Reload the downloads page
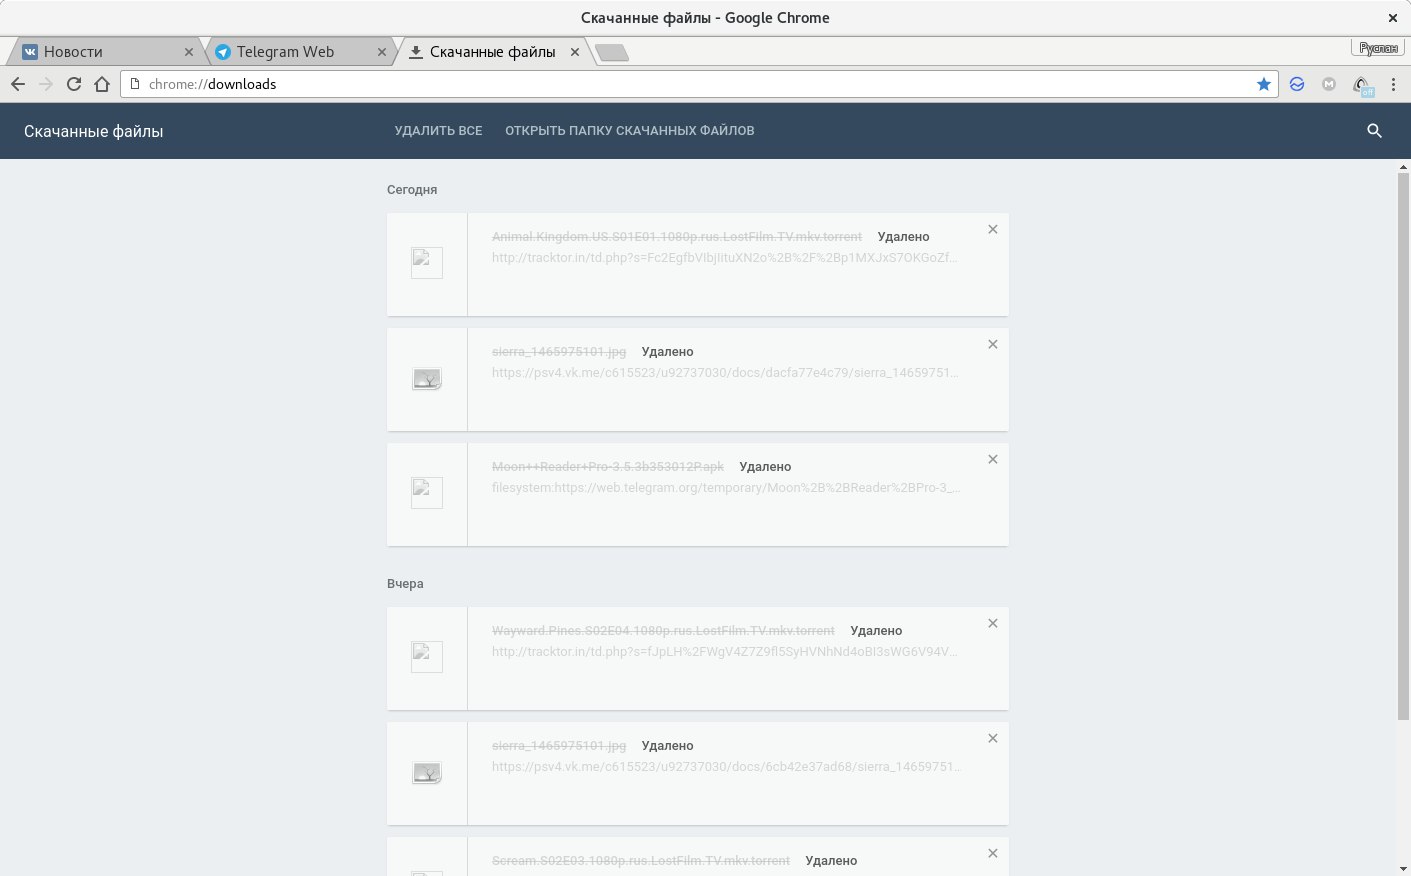Image resolution: width=1411 pixels, height=876 pixels. (73, 84)
